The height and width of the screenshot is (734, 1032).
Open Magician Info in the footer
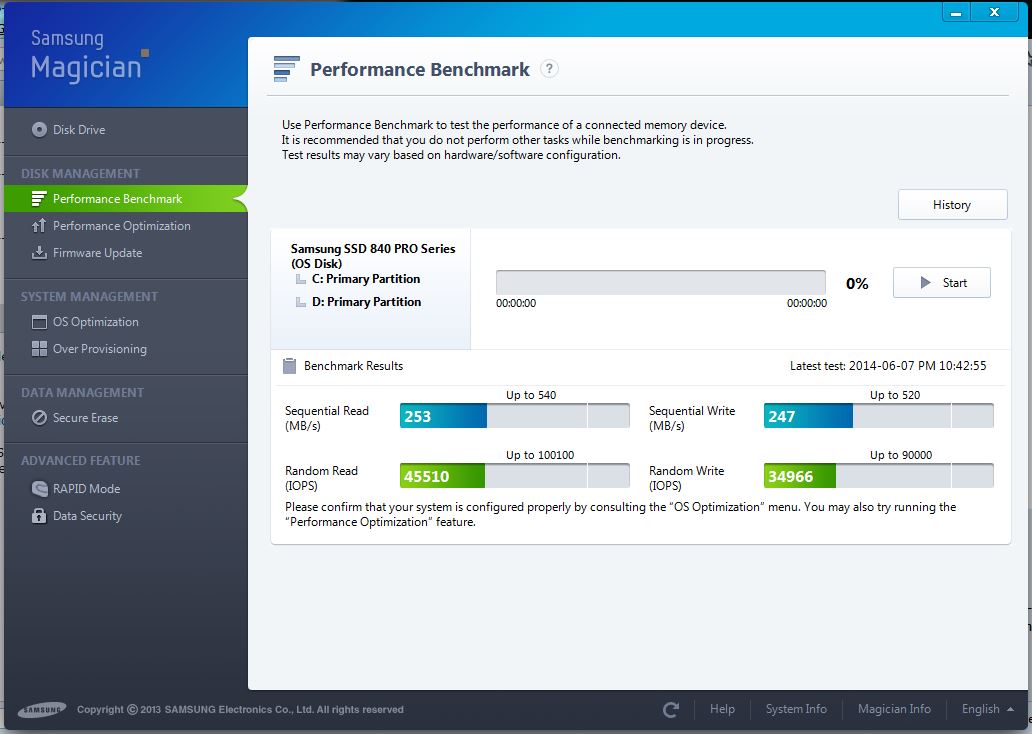(894, 709)
